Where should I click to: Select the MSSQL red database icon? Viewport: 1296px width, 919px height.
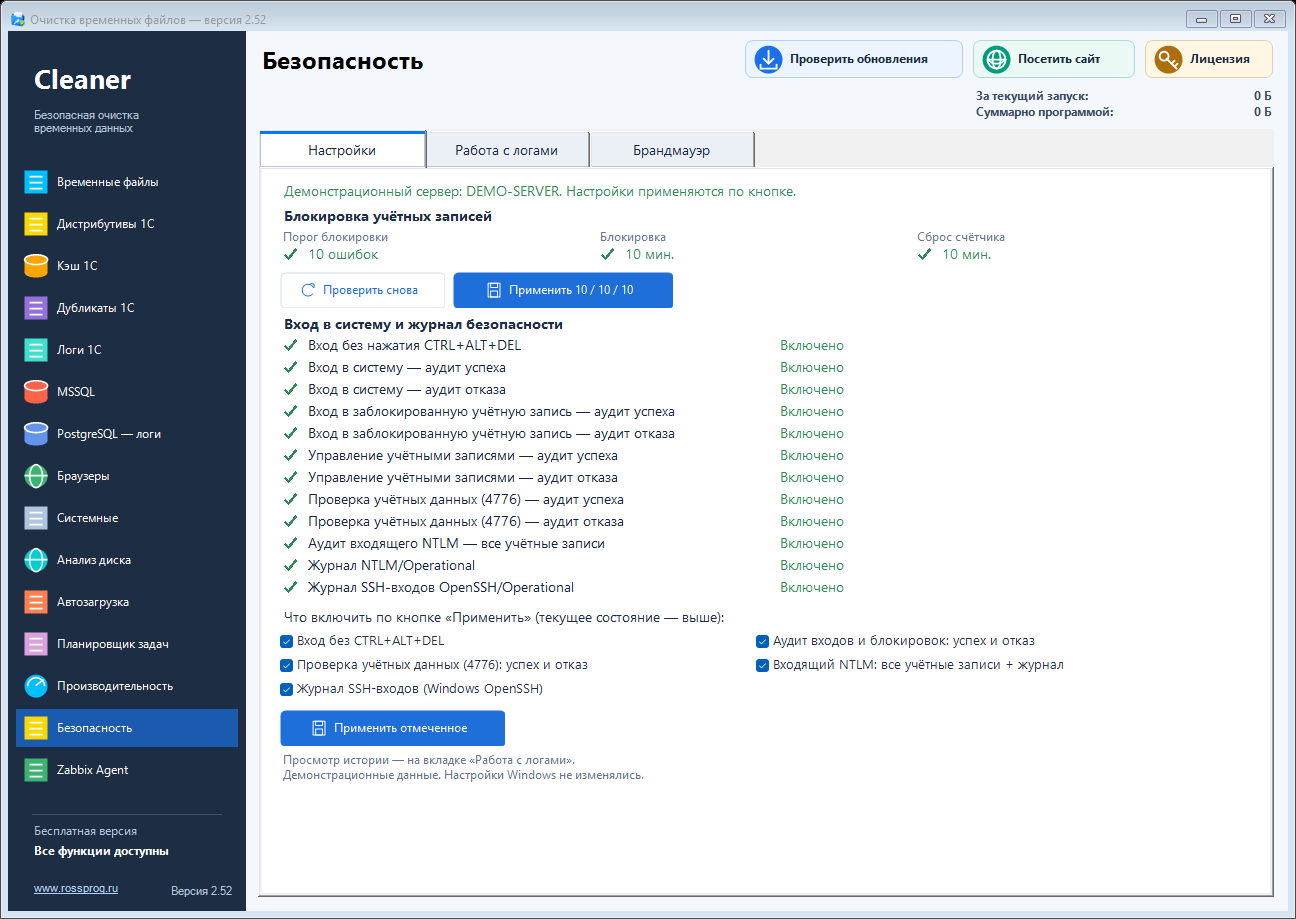point(36,392)
